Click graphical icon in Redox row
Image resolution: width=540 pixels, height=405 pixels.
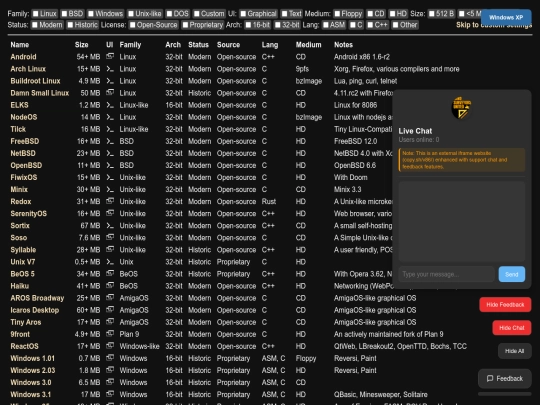tap(110, 201)
